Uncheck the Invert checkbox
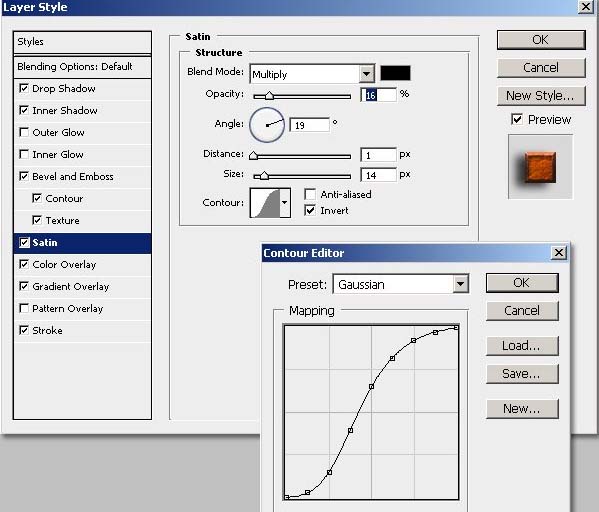The width and height of the screenshot is (599, 512). tap(310, 210)
